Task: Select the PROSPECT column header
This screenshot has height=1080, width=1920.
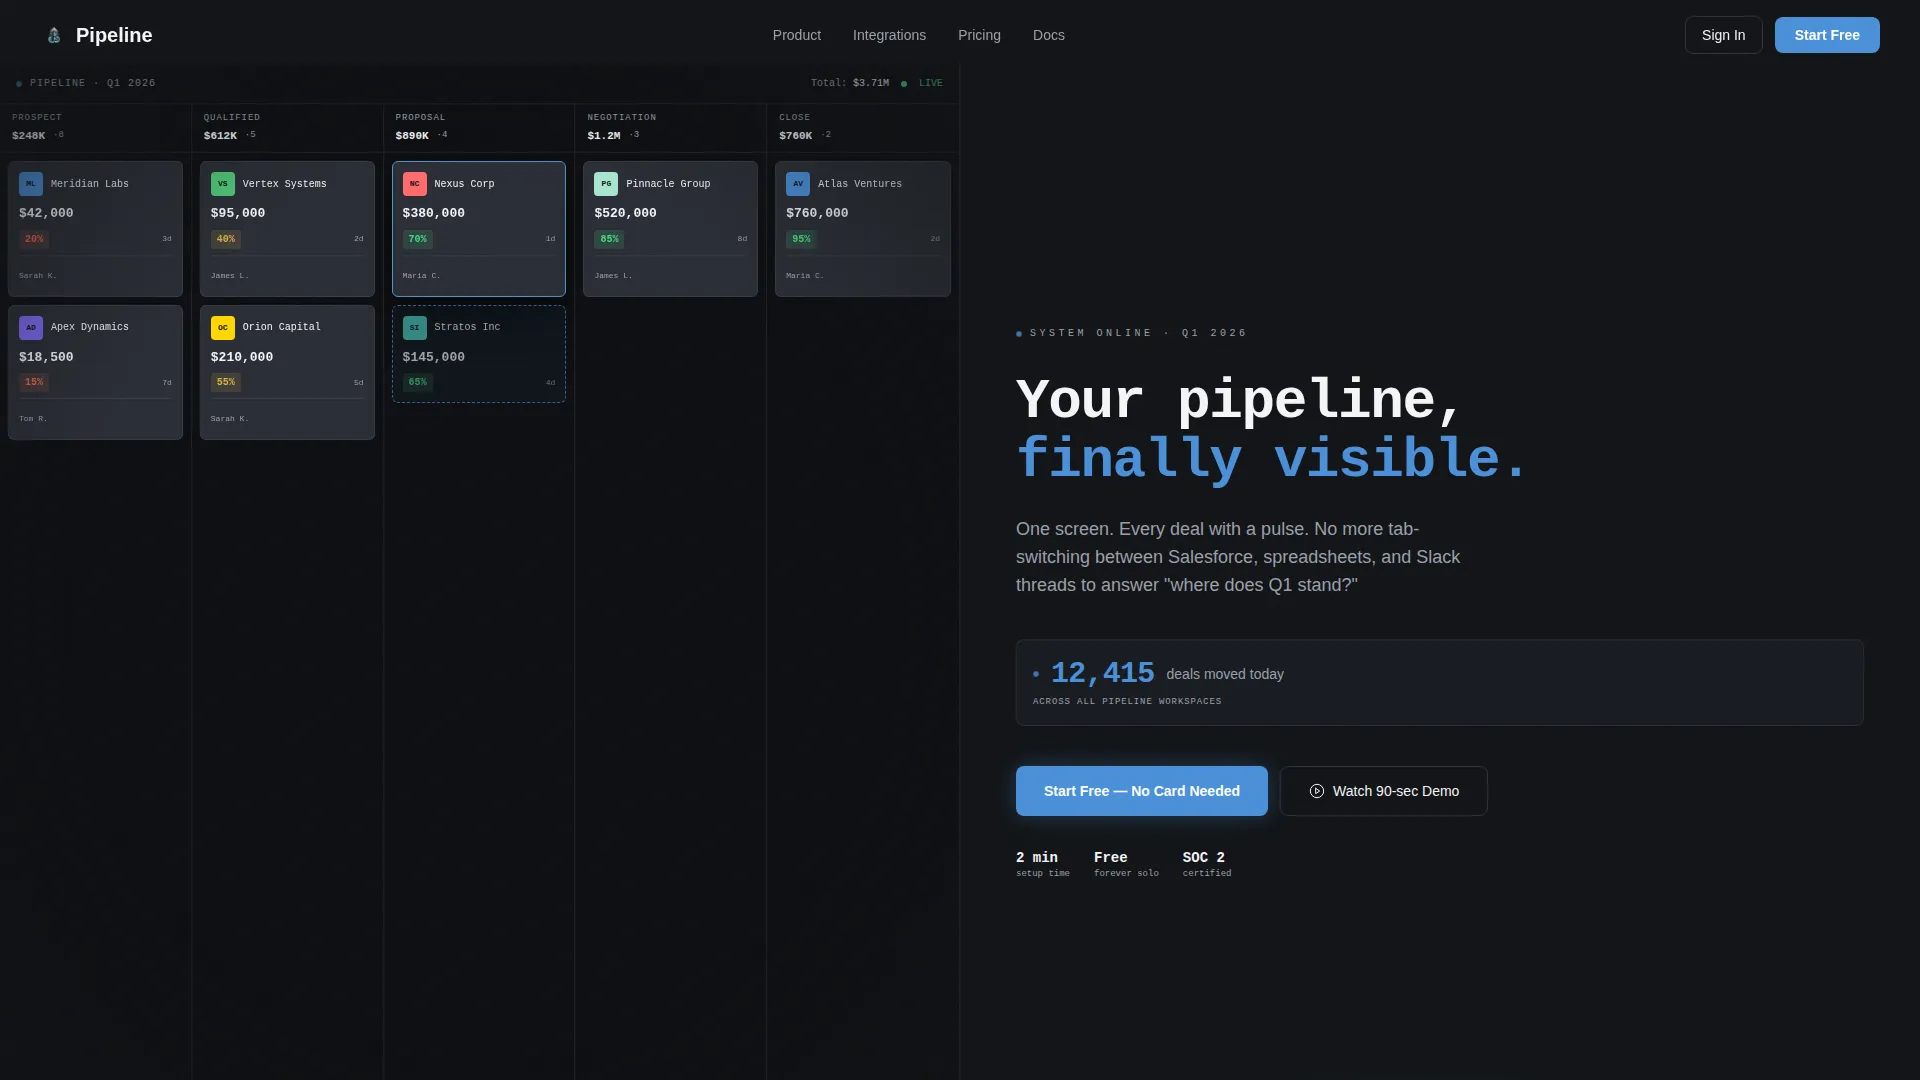Action: click(x=37, y=118)
